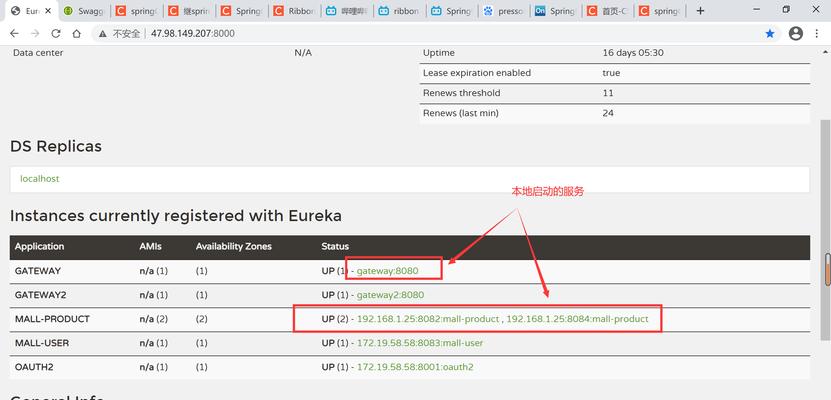Screen dimensions: 831x400
Task: Open a new browser tab
Action: pos(700,11)
